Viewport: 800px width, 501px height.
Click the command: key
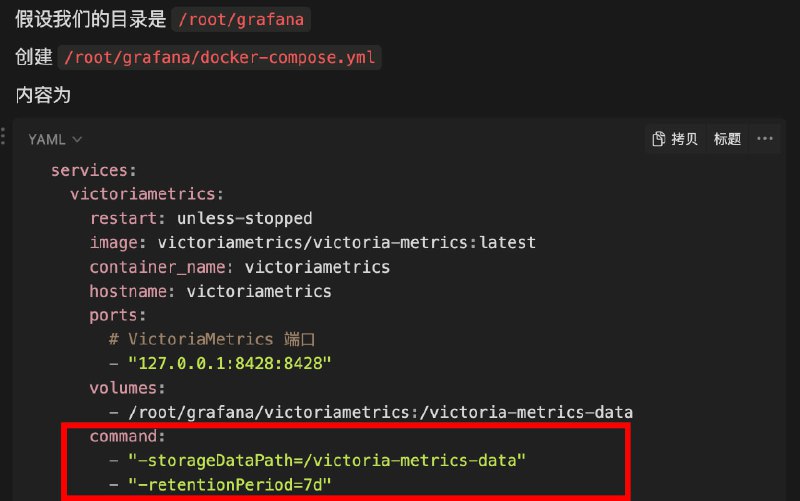(128, 436)
